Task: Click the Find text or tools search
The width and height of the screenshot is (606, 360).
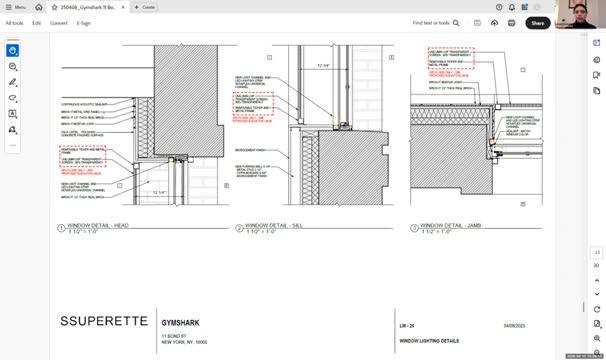Action: pyautogui.click(x=436, y=23)
